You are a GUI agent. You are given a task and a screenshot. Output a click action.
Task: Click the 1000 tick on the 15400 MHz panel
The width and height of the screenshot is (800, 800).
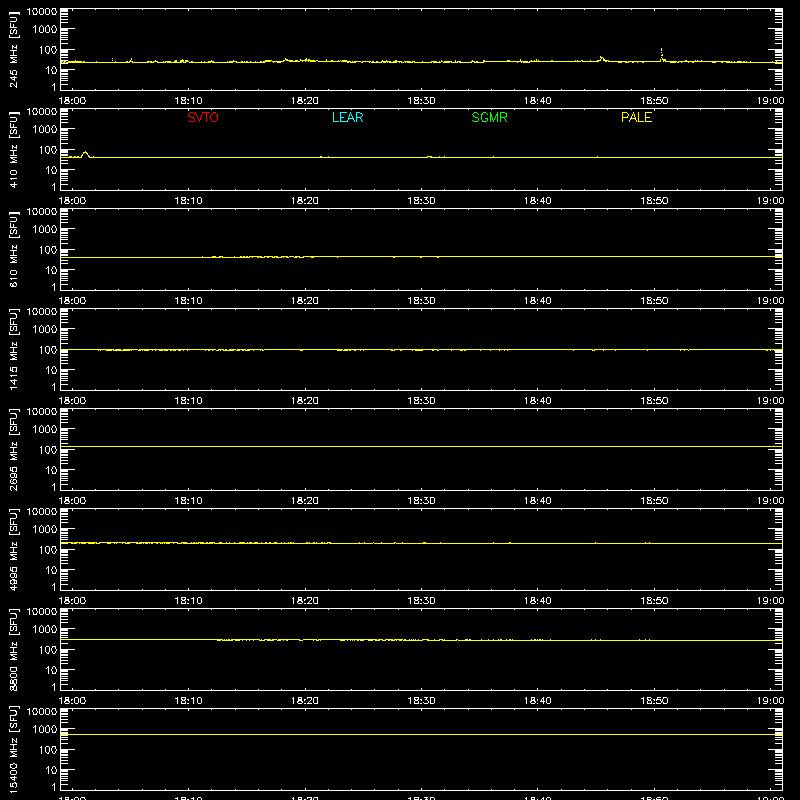tap(45, 730)
